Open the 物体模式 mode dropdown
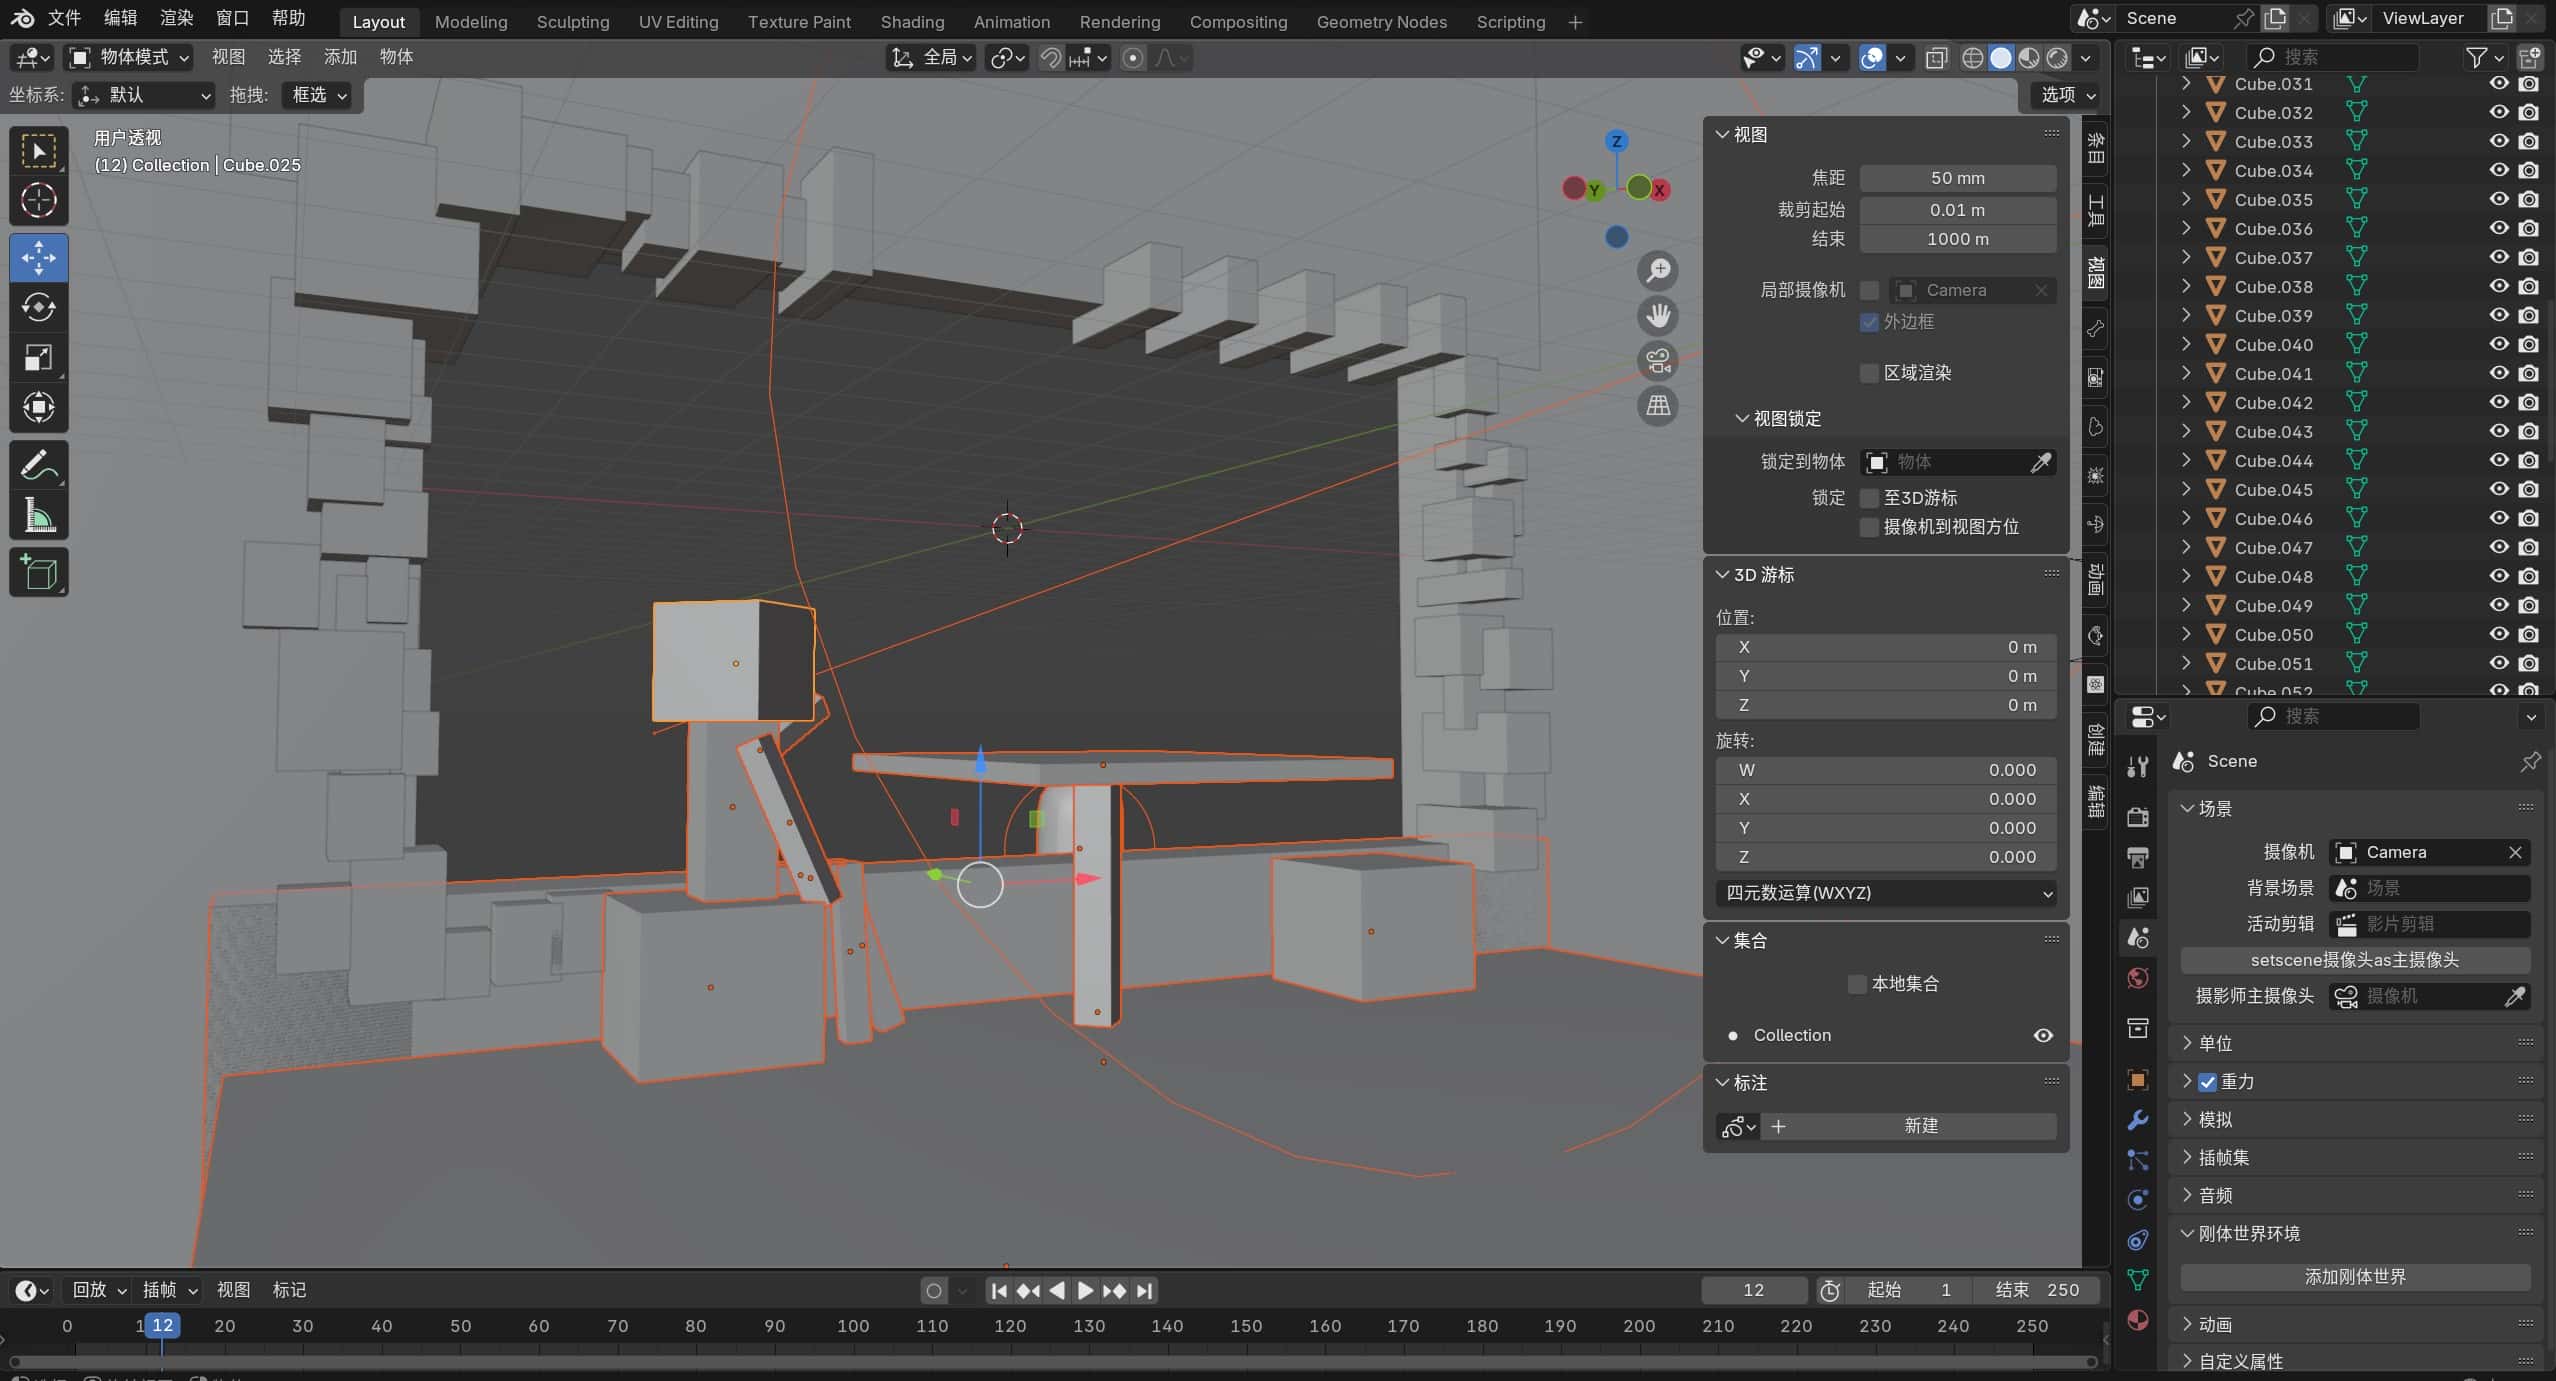 pos(130,57)
